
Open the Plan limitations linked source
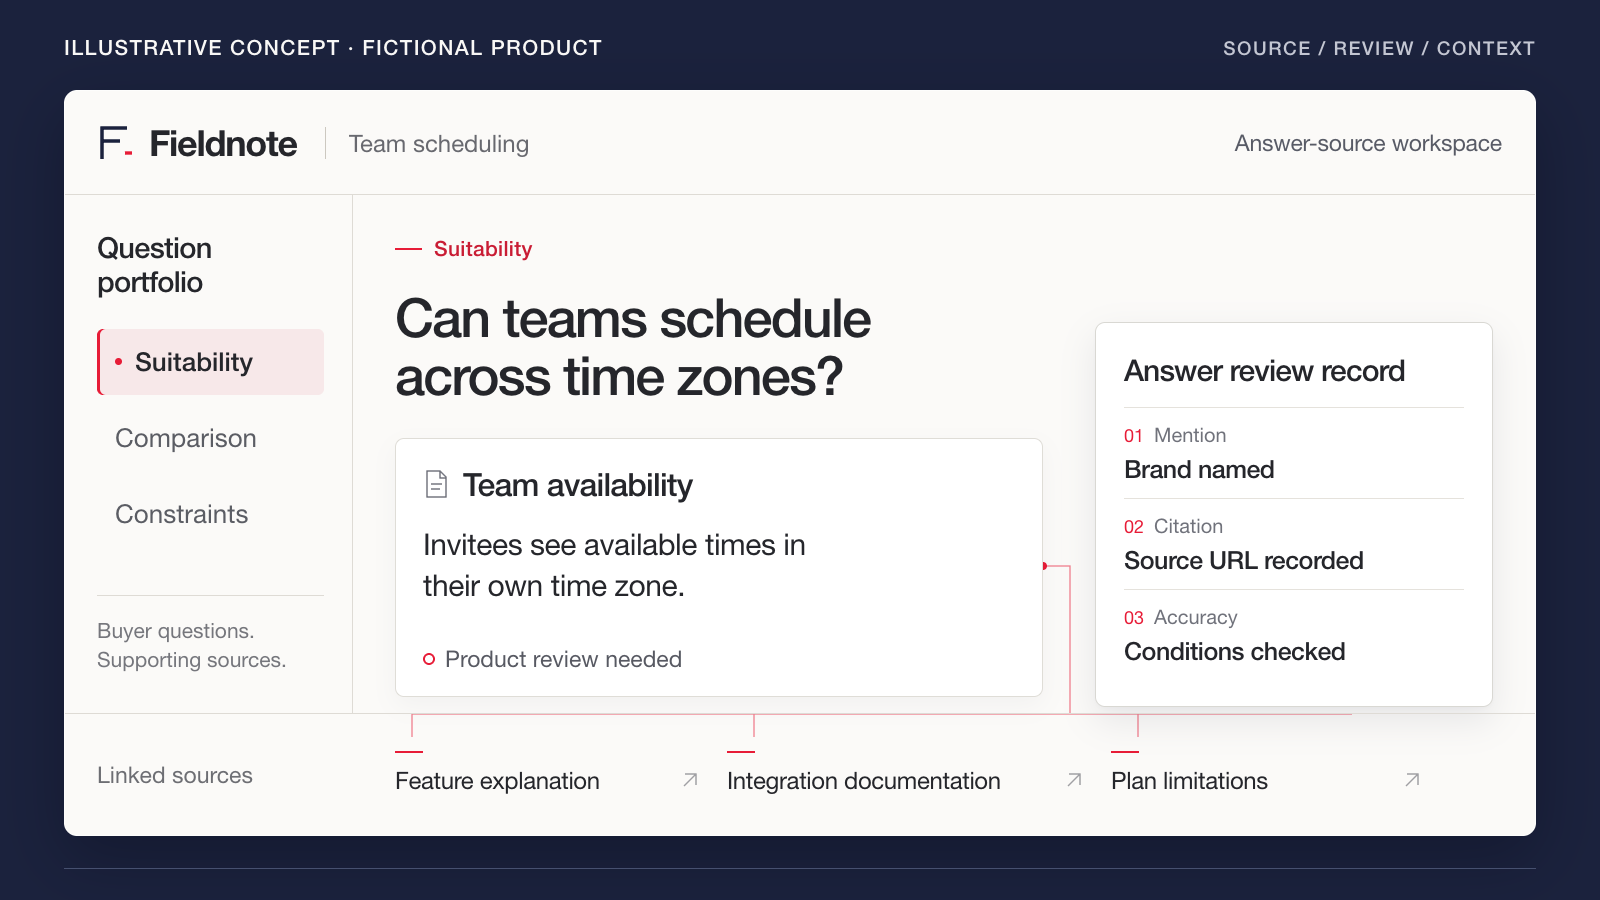point(1189,781)
